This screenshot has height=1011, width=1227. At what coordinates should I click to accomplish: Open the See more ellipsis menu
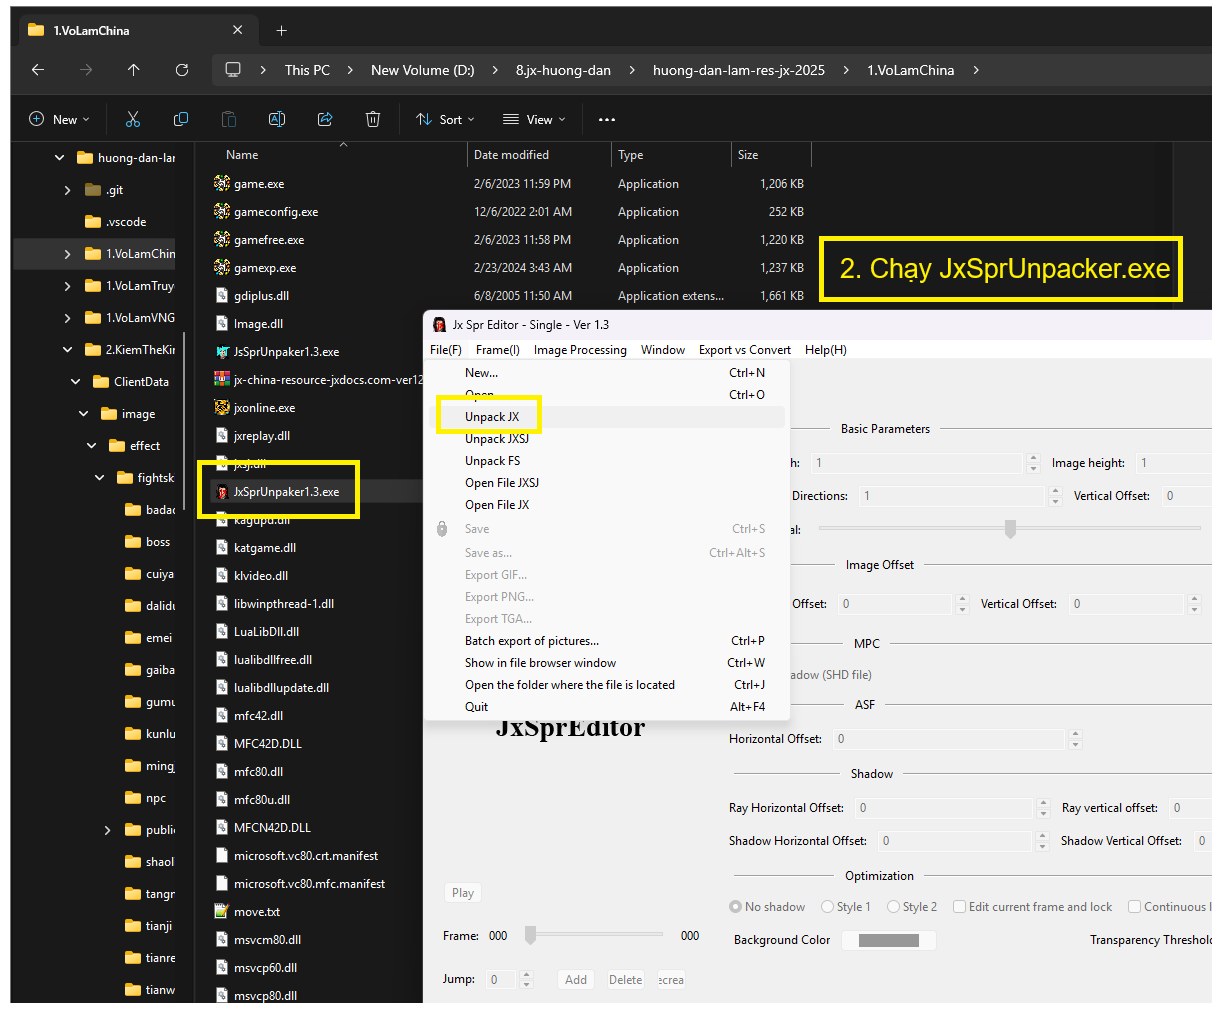click(607, 119)
